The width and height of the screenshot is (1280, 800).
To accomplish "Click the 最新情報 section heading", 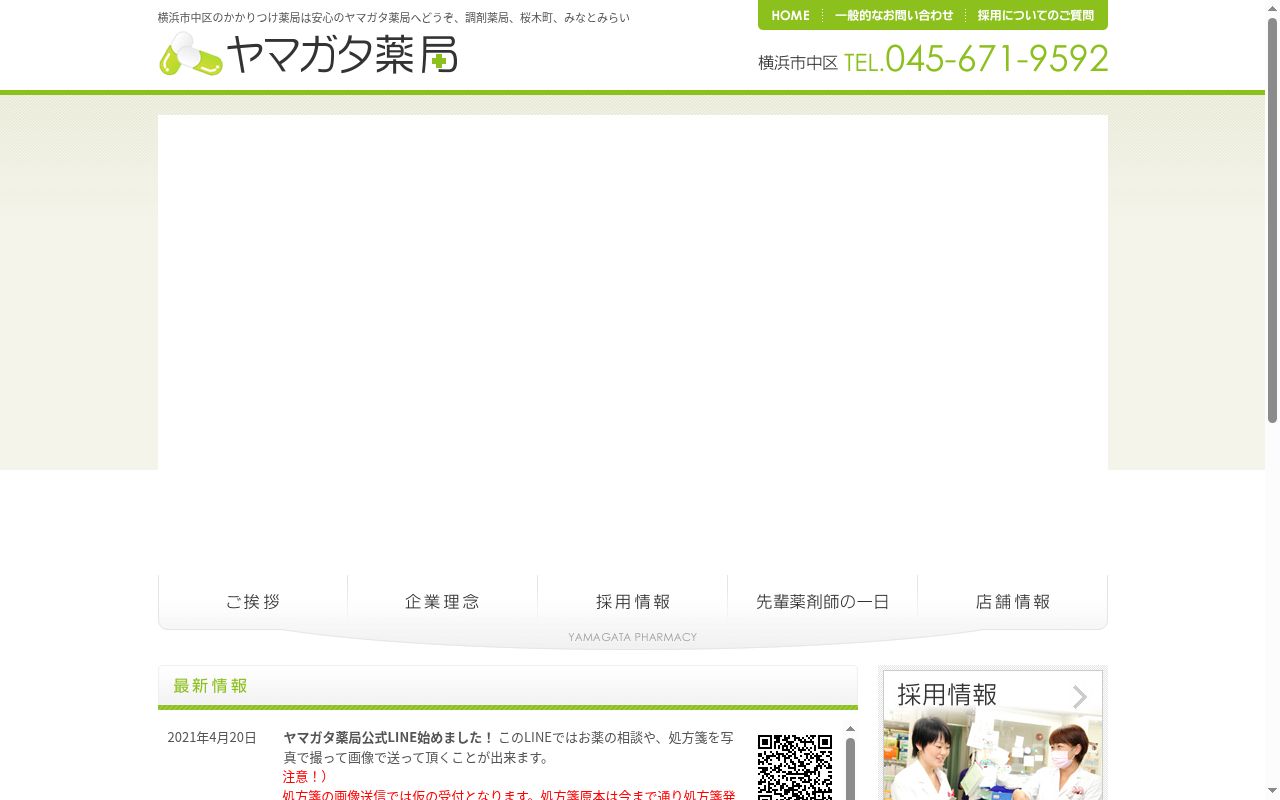I will pos(210,686).
